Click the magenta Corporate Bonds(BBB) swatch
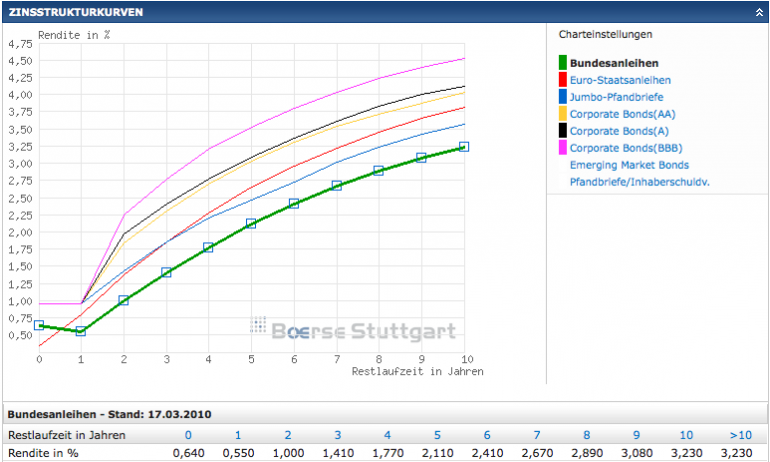The image size is (770, 462). point(563,148)
